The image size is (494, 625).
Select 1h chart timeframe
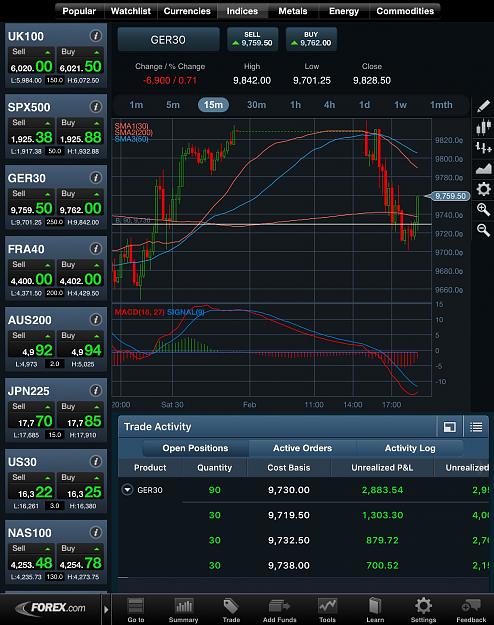point(295,105)
